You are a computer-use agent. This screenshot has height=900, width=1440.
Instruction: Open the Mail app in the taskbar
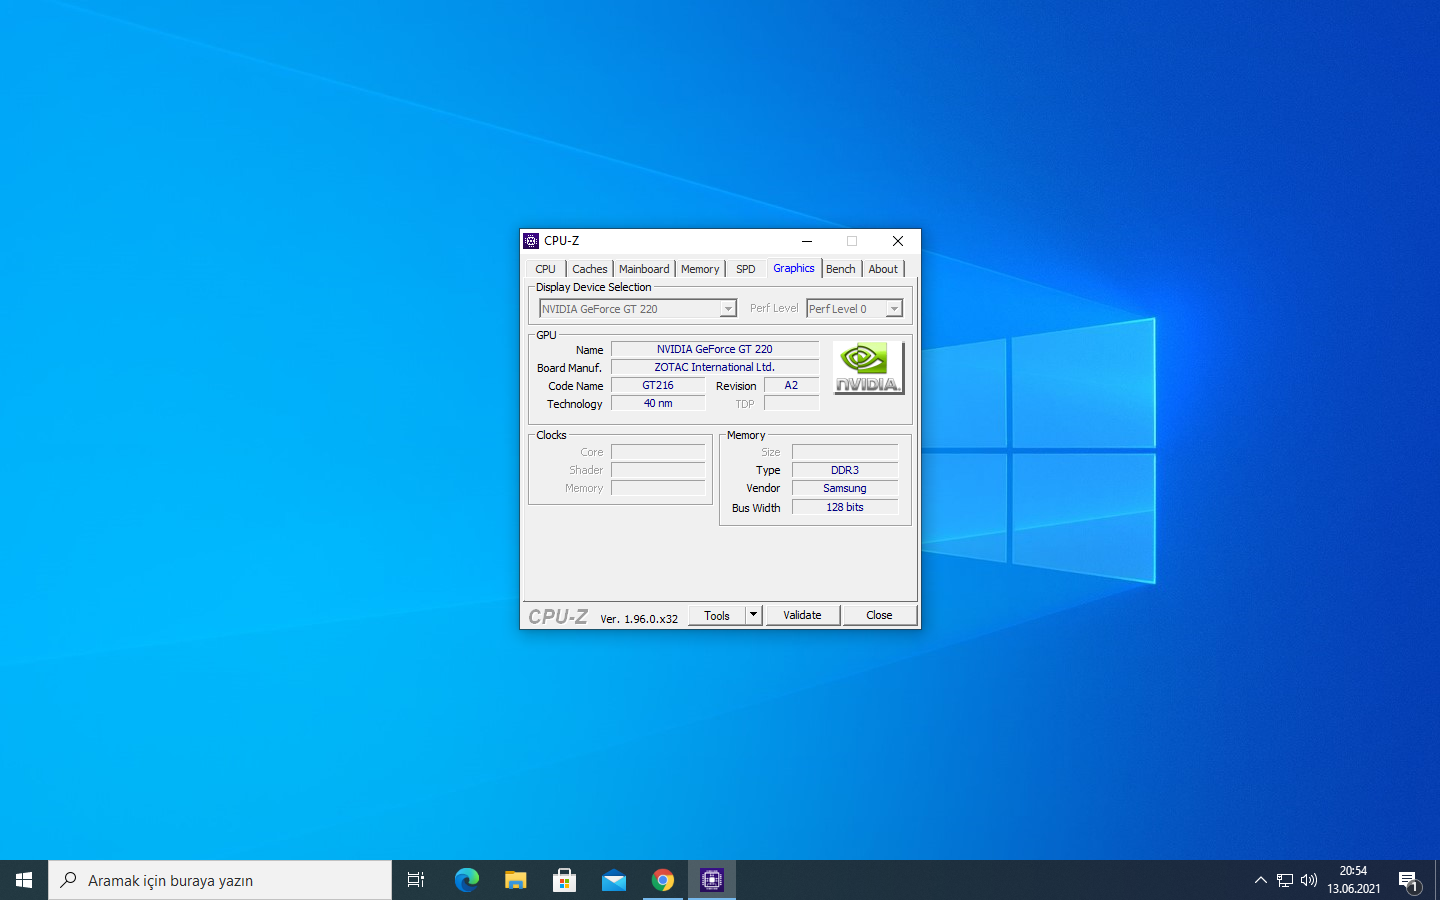coord(613,880)
